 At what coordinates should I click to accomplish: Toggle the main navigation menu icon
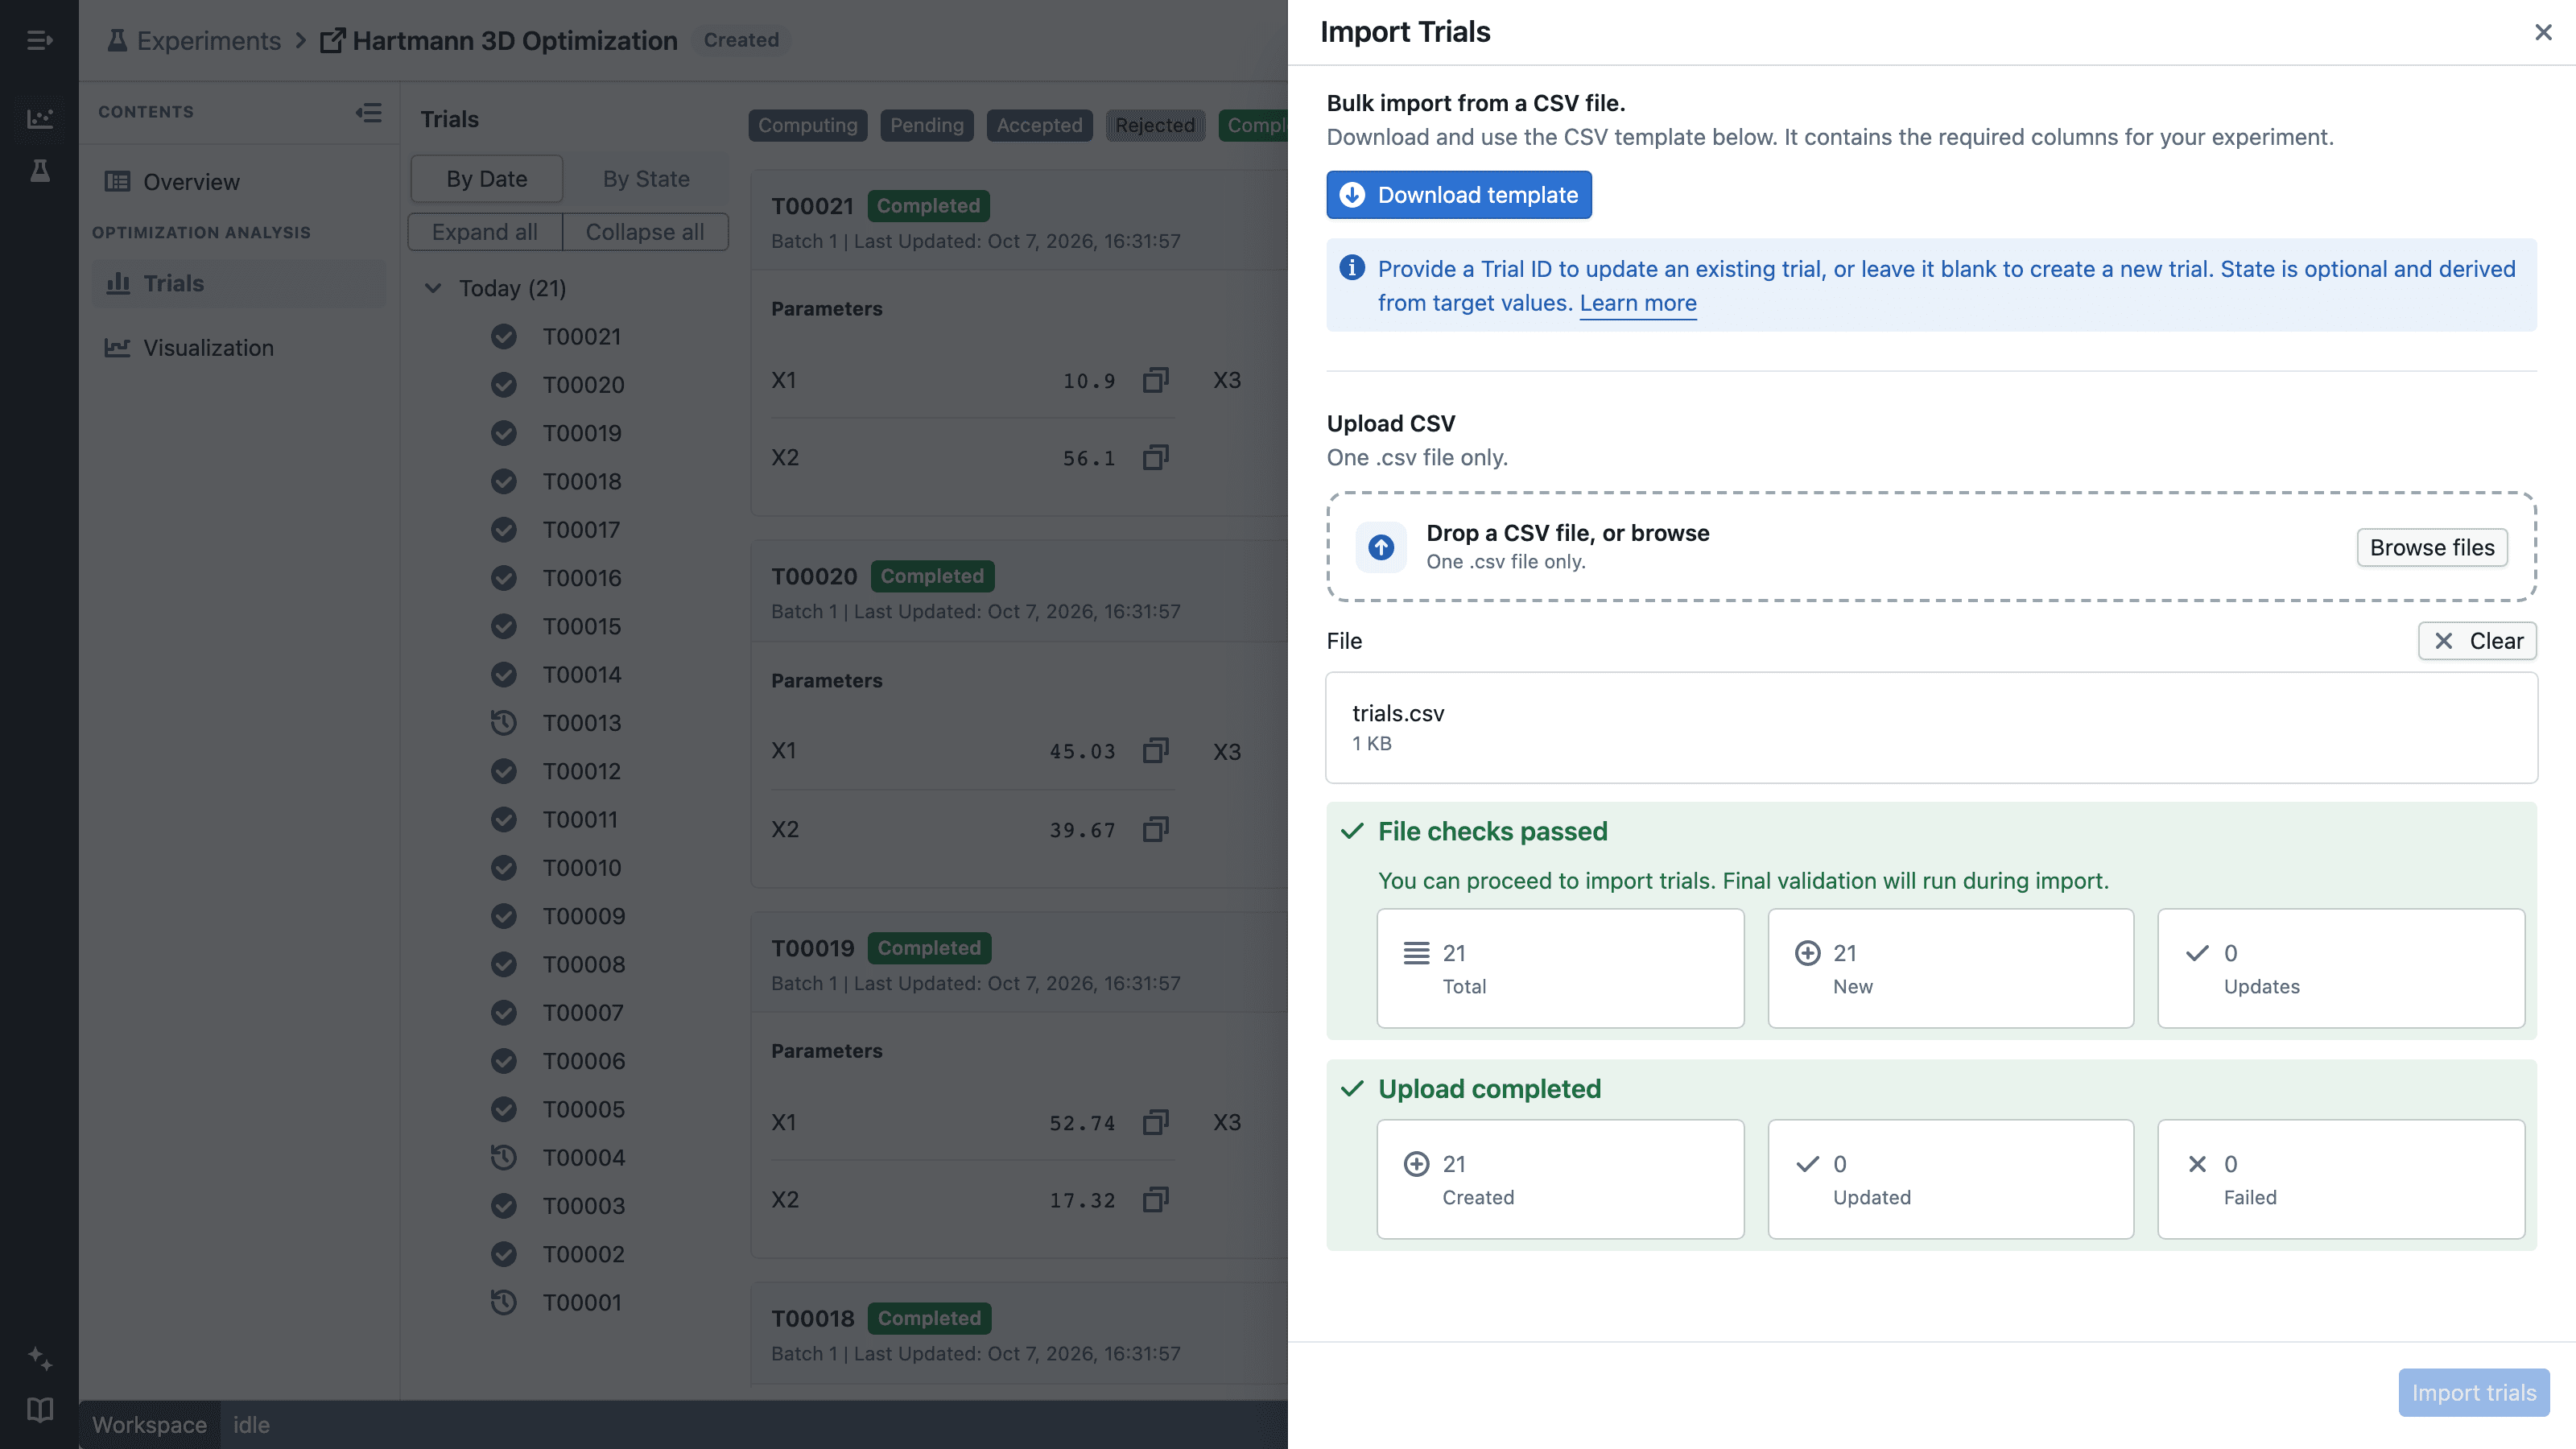pyautogui.click(x=39, y=40)
